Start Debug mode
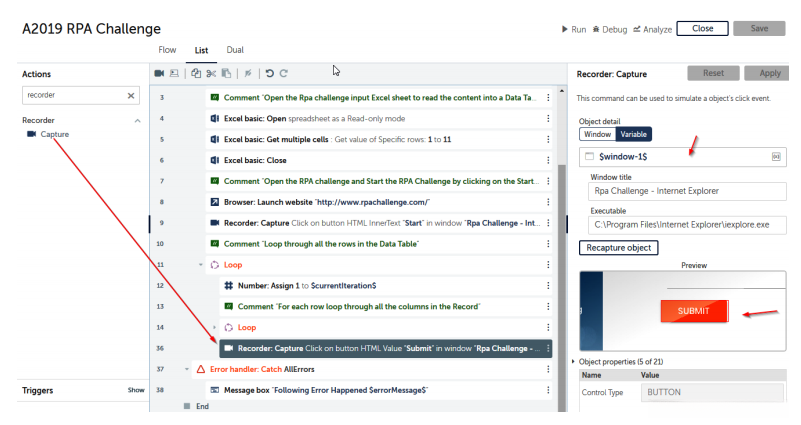The width and height of the screenshot is (801, 425). click(x=610, y=30)
